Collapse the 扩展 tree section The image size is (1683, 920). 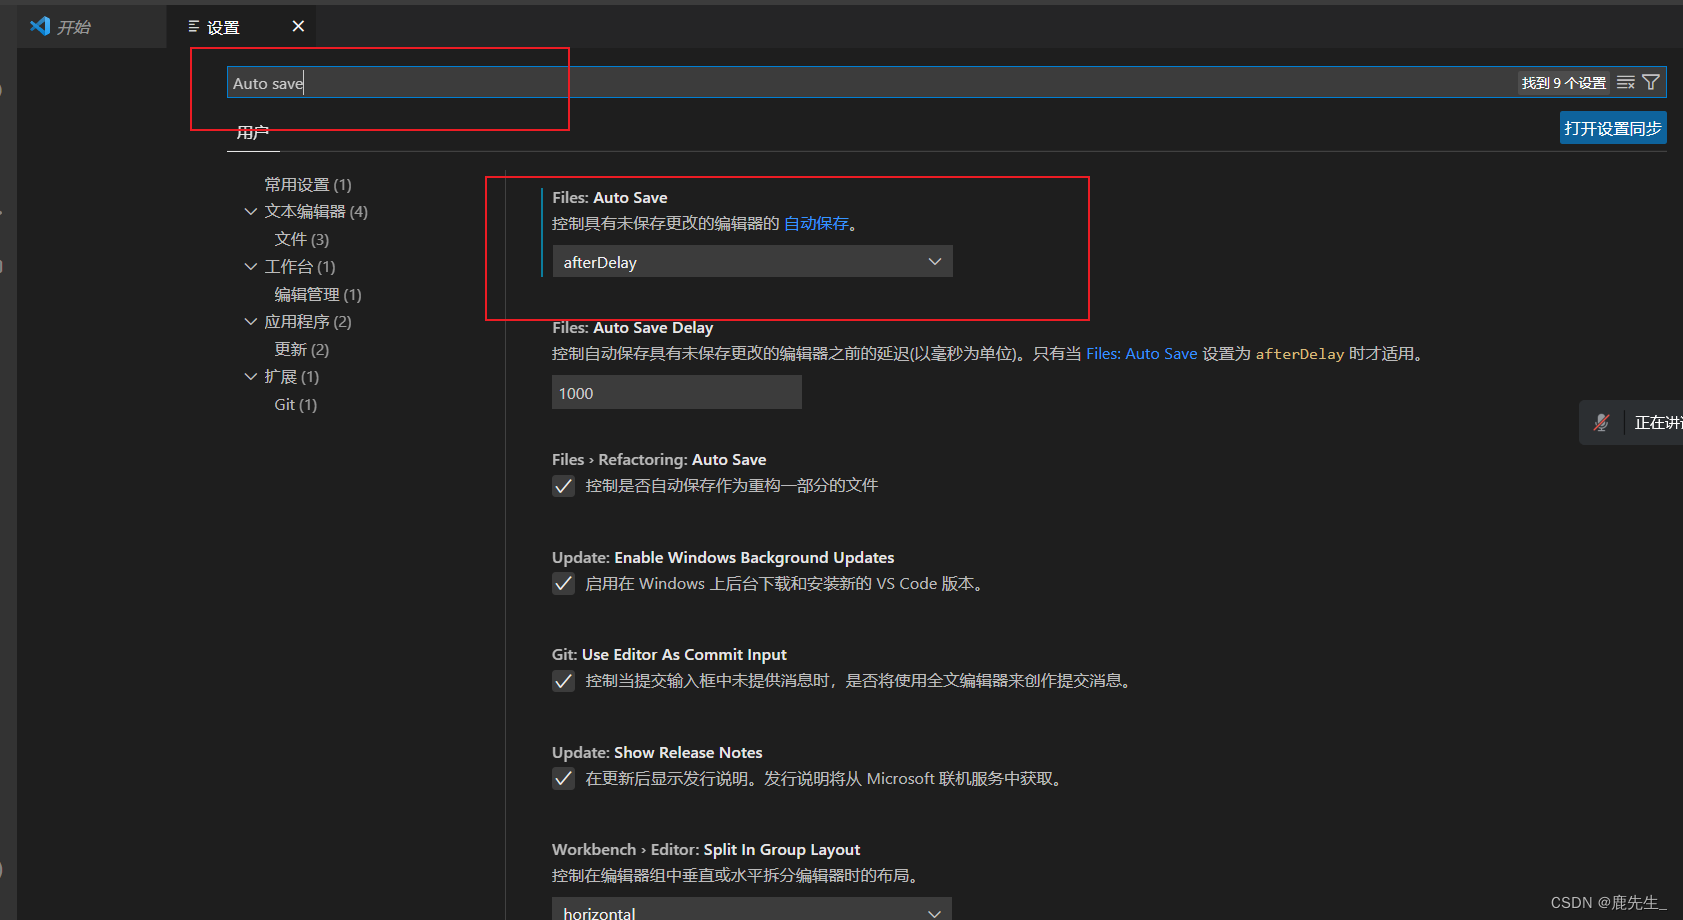(x=251, y=377)
